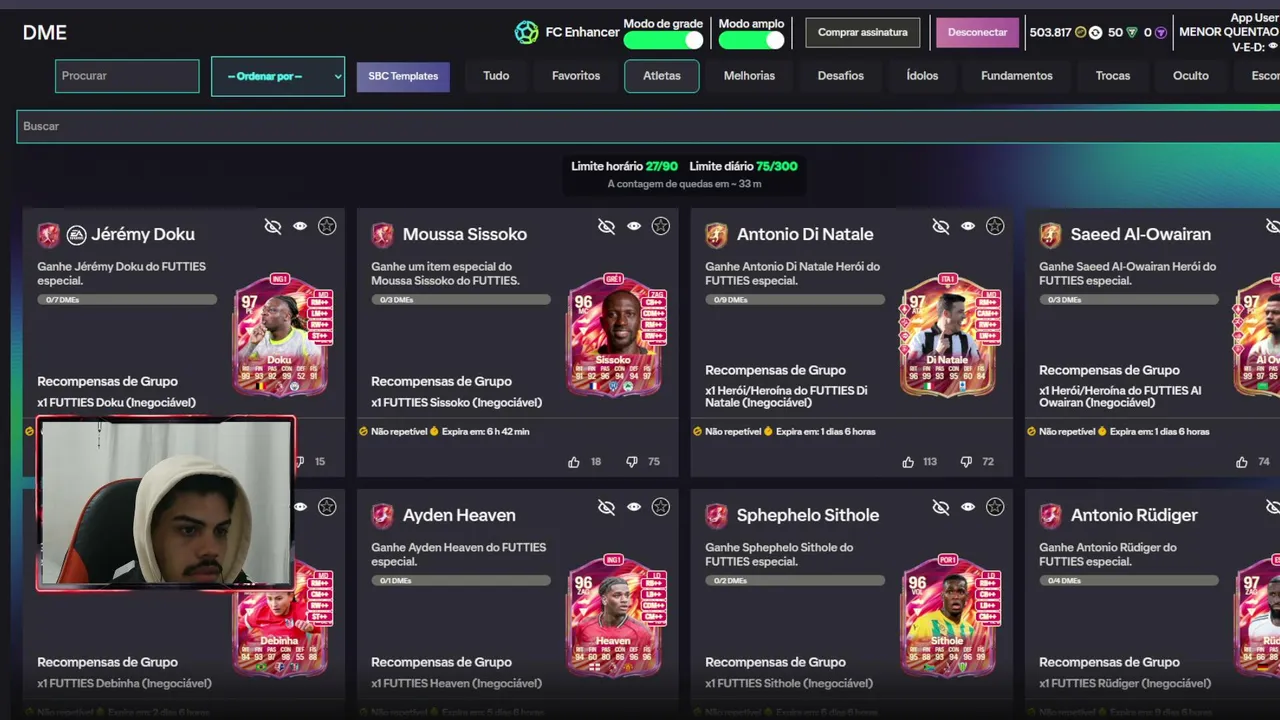Screen dimensions: 1280x720
Task: Go to the Melhorias tab
Action: pyautogui.click(x=749, y=76)
